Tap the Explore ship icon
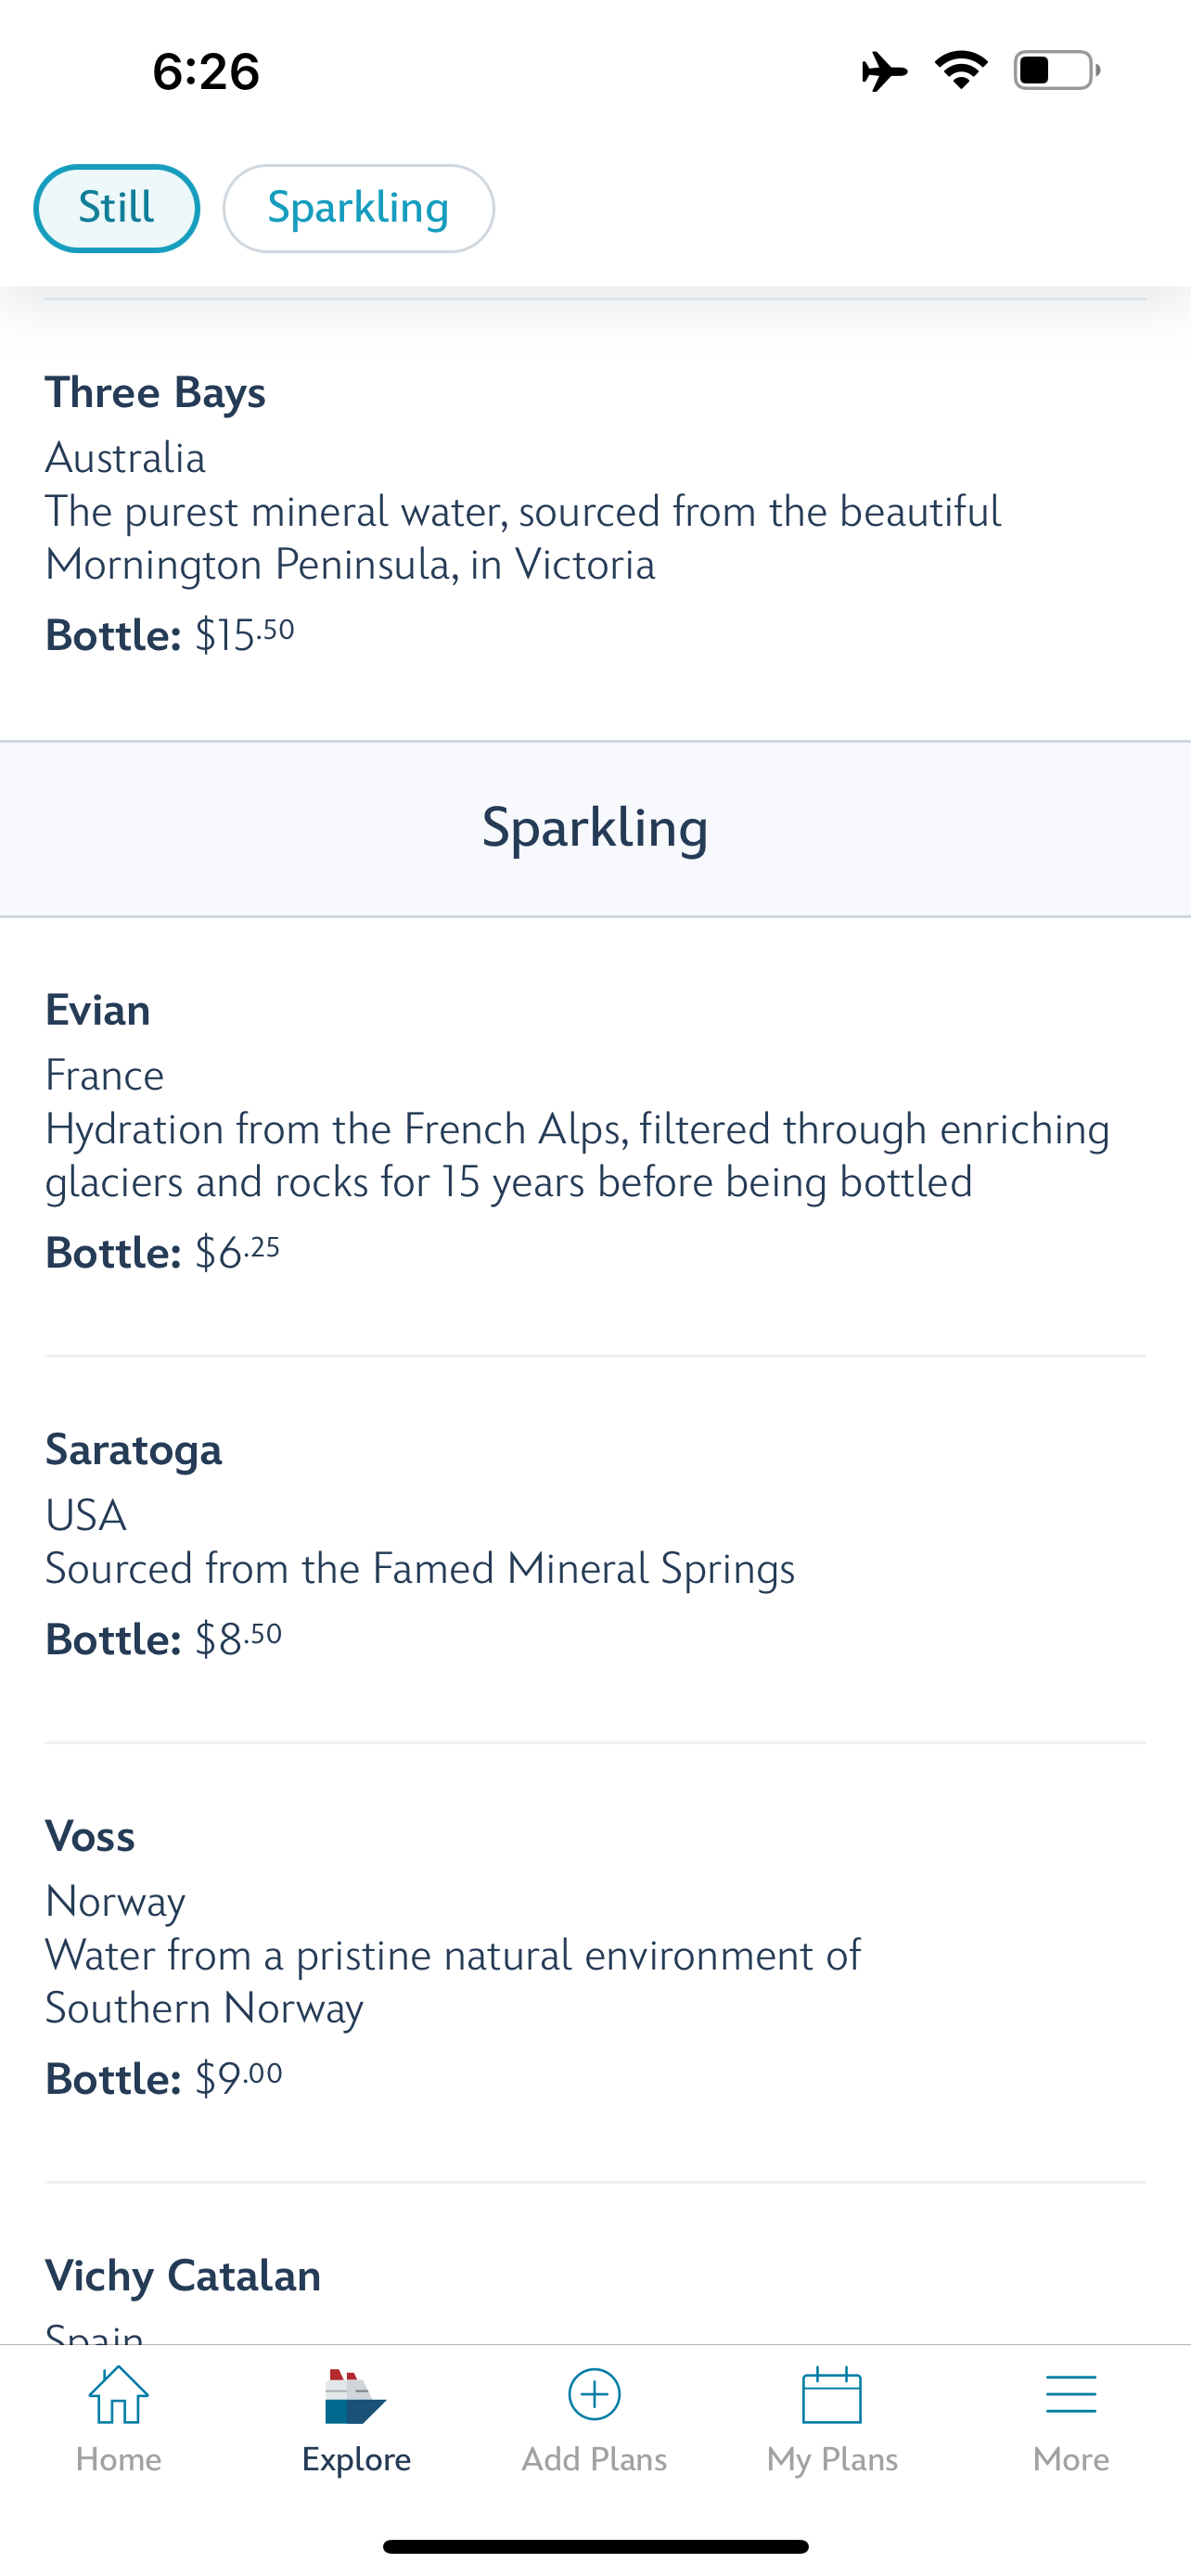 pyautogui.click(x=355, y=2396)
